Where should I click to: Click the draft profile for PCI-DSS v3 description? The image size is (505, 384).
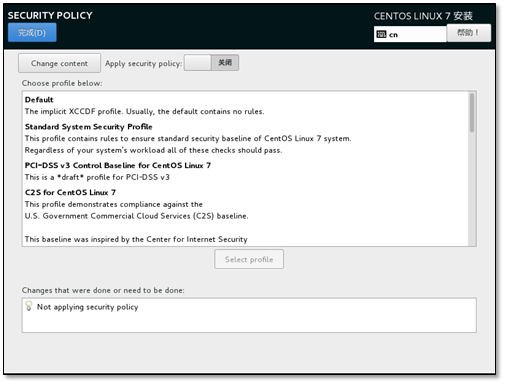pyautogui.click(x=97, y=177)
